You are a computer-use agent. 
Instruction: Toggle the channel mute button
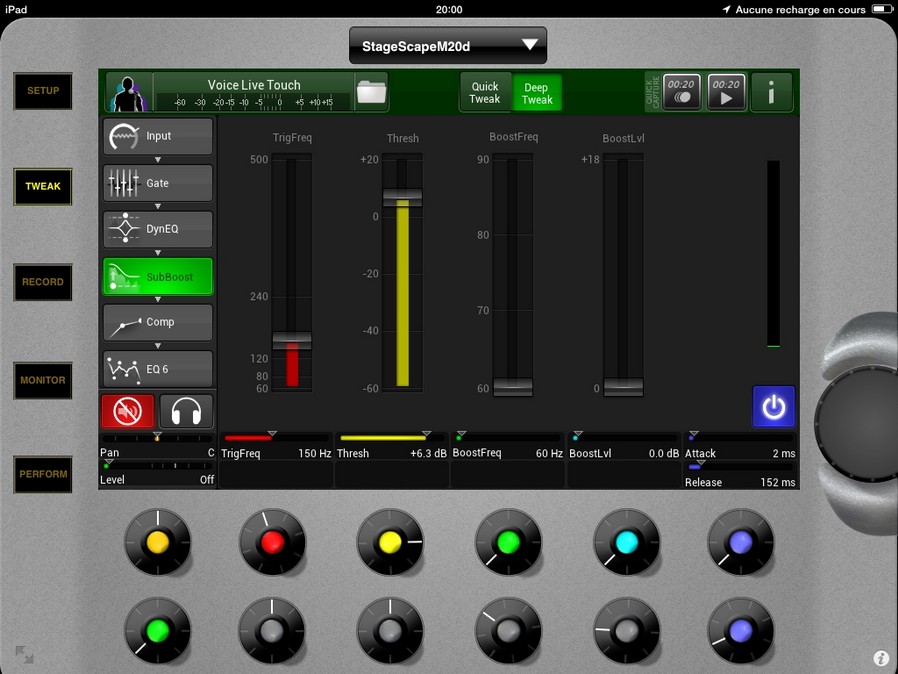(x=128, y=411)
